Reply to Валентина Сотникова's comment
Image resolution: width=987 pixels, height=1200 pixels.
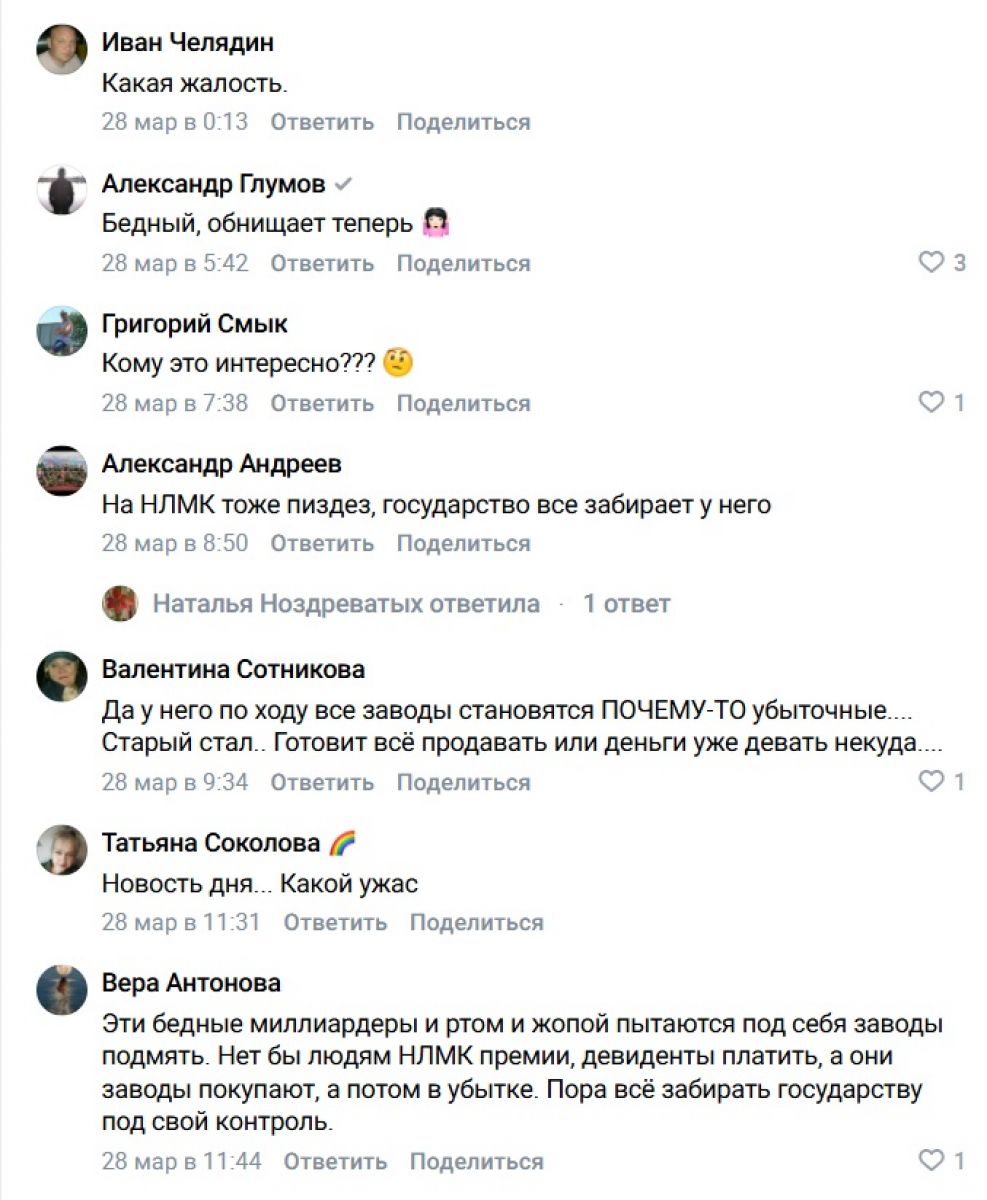coord(322,782)
